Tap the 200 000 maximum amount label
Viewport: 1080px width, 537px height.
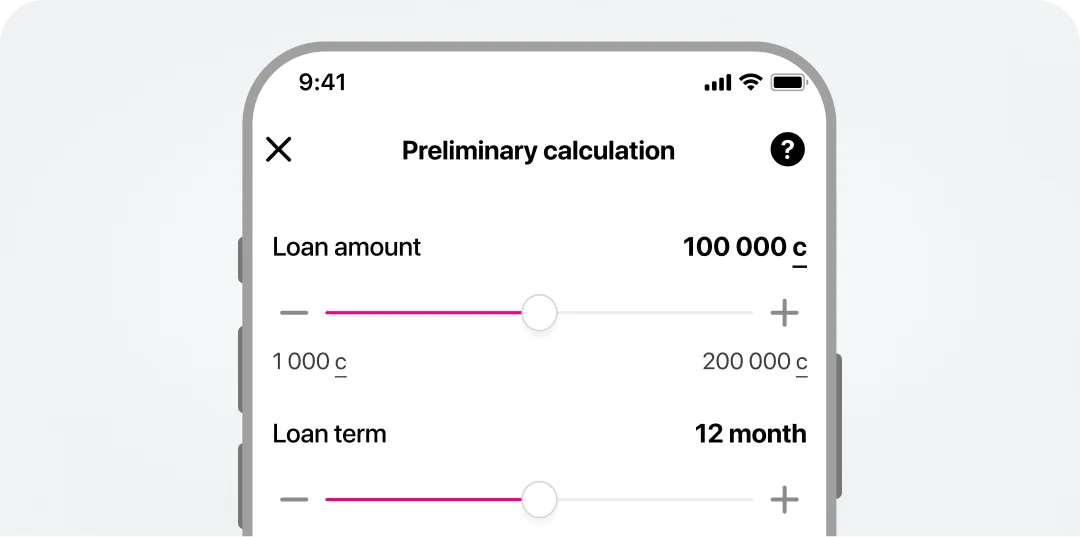(x=754, y=362)
